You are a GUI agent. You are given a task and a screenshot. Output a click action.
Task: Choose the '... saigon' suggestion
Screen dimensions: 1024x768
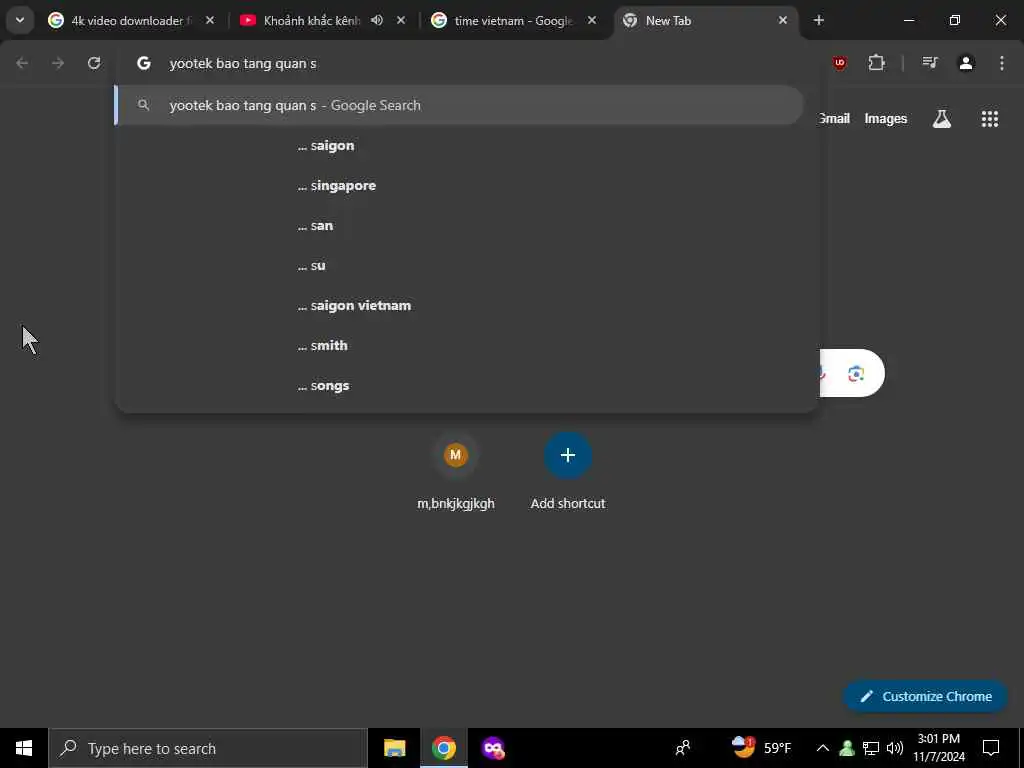[x=459, y=146]
